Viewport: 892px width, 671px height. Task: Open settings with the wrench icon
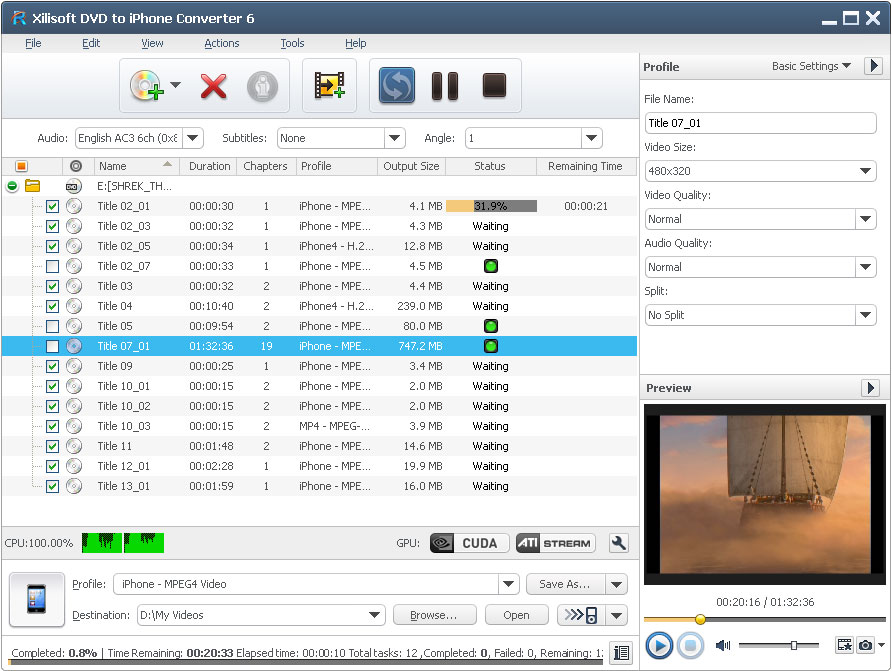(619, 543)
